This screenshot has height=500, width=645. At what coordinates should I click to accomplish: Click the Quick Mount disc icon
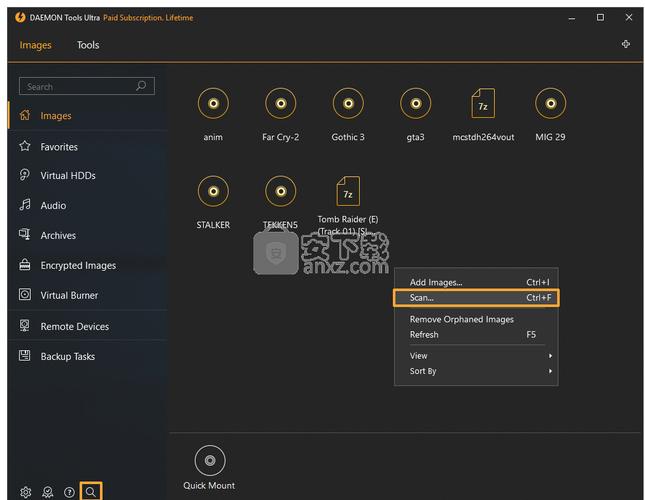point(210,460)
